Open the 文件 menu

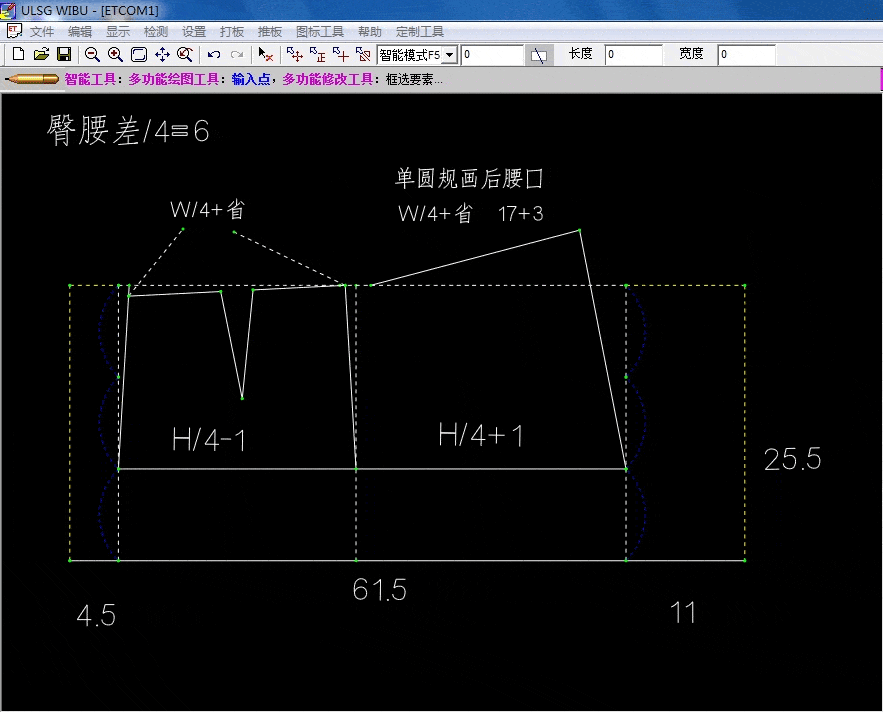41,32
